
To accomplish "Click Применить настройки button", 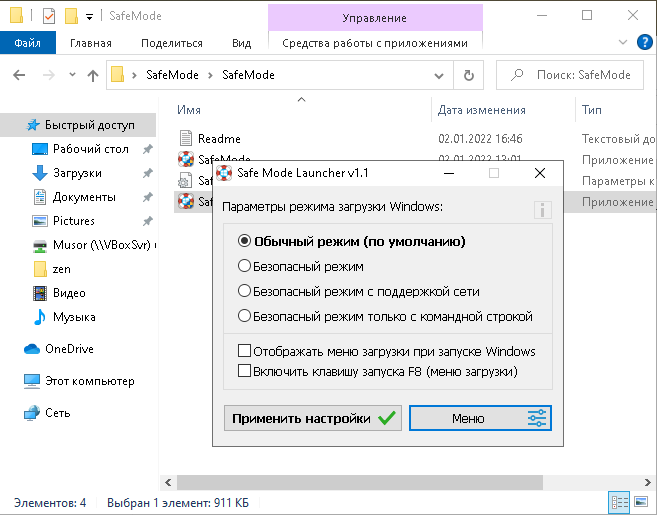I will (313, 418).
